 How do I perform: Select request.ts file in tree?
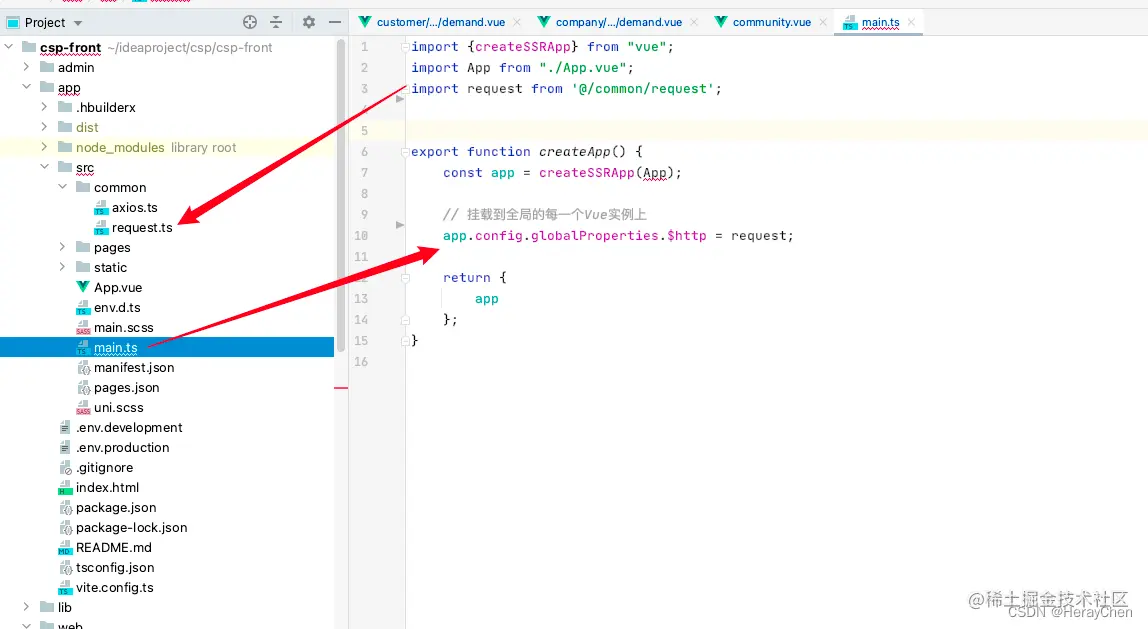pos(142,228)
